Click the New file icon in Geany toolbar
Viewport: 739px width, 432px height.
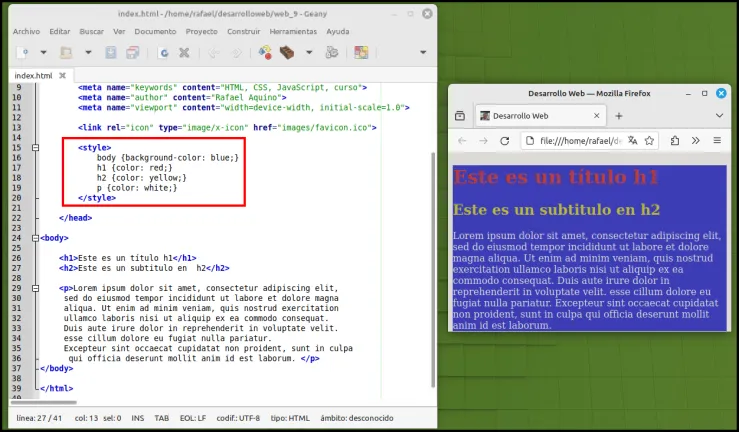[x=22, y=52]
